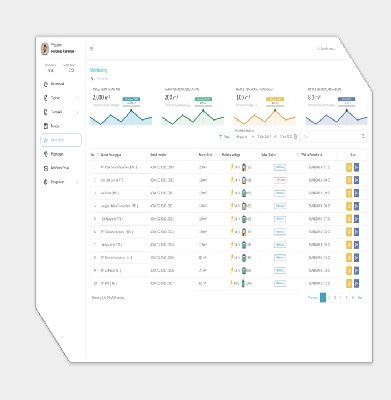Click the yellow line chart stat card
This screenshot has width=391, height=400.
coord(265,106)
